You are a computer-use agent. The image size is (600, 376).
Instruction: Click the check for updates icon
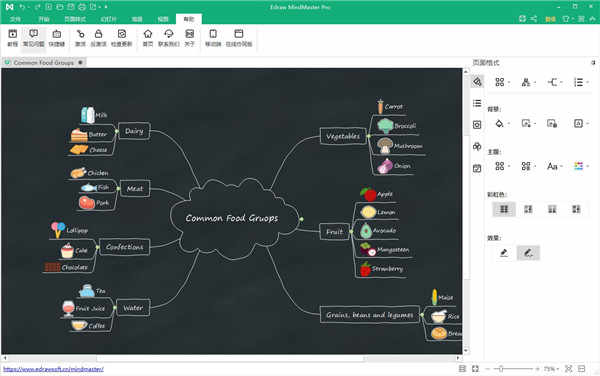click(x=122, y=38)
